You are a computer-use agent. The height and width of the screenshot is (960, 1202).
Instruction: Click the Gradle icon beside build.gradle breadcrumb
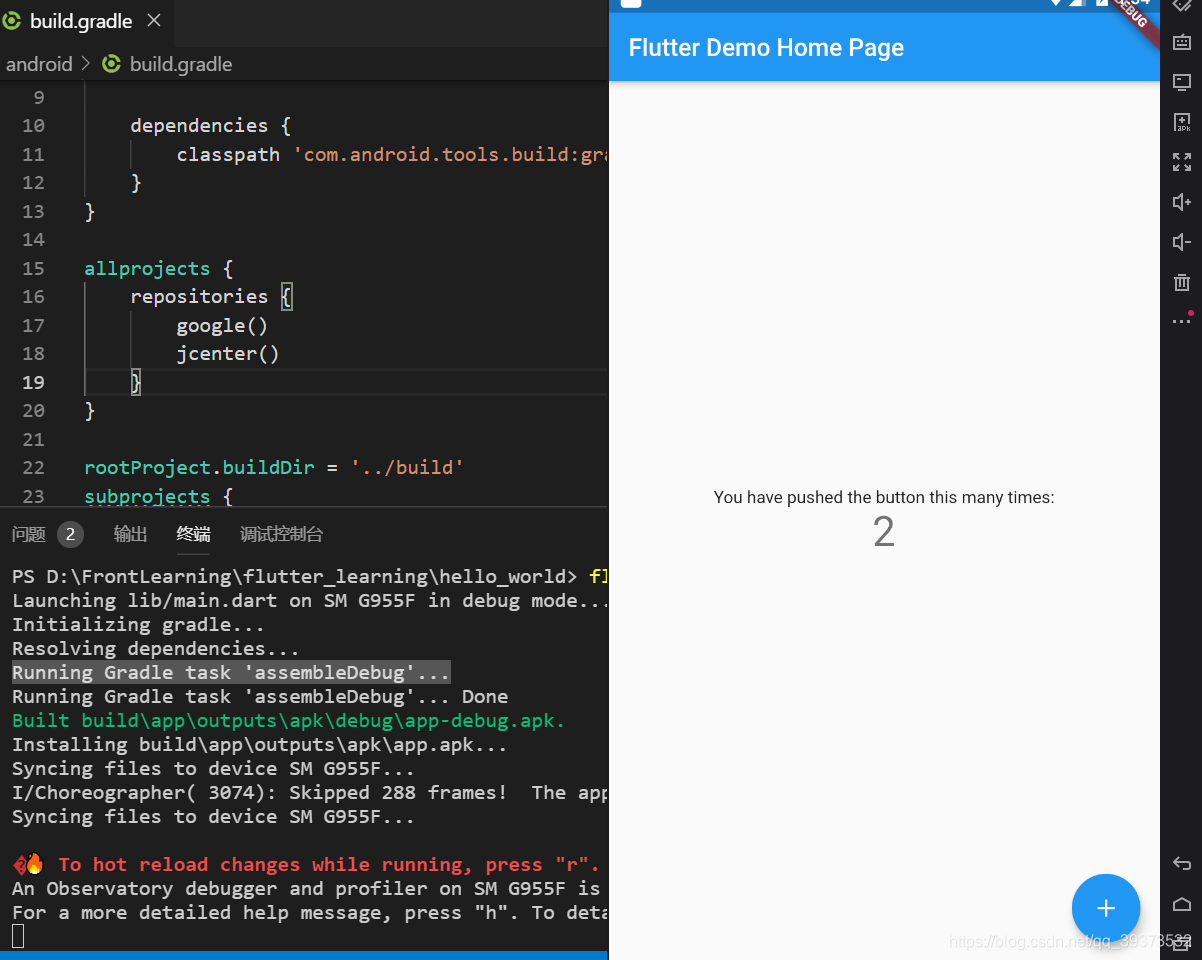click(110, 63)
